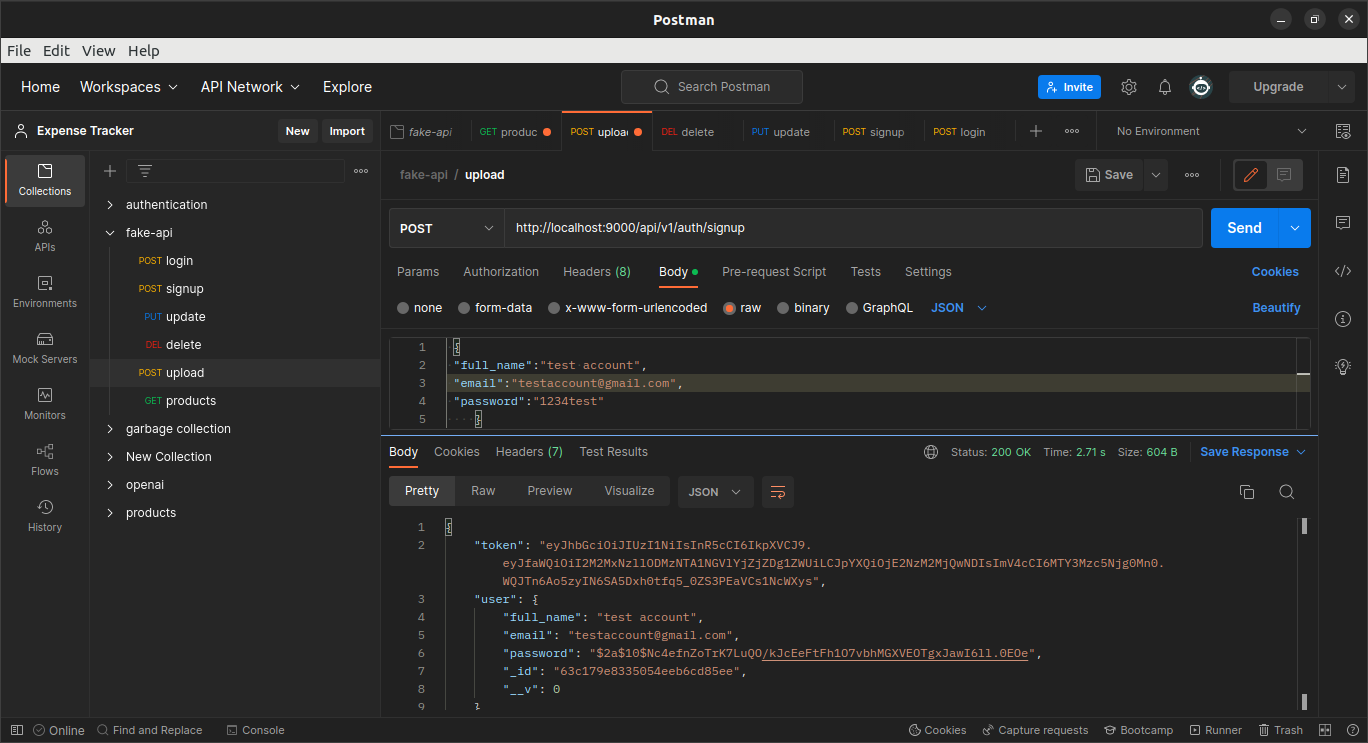This screenshot has height=743, width=1368.
Task: Open related requests lightbulb icon
Action: coord(1343,366)
